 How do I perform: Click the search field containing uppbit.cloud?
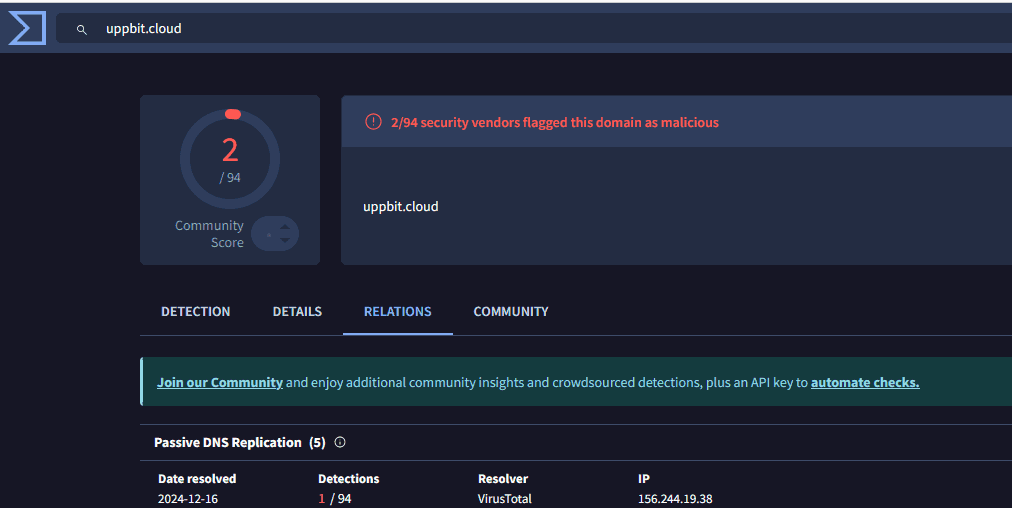pyautogui.click(x=500, y=29)
